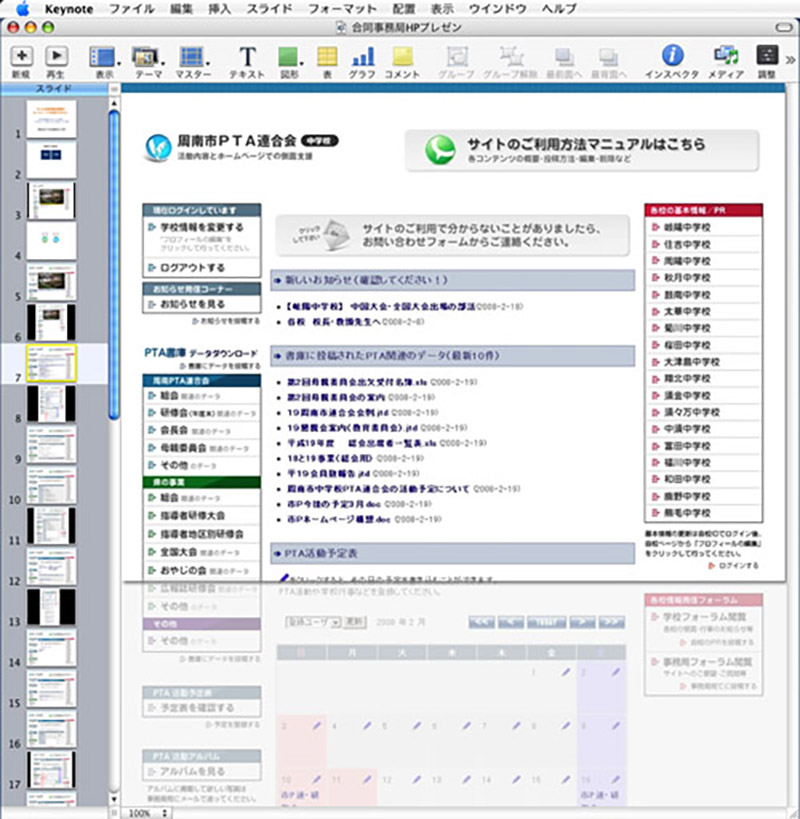
Task: Select slide 16 thumbnail
Action: (51, 729)
